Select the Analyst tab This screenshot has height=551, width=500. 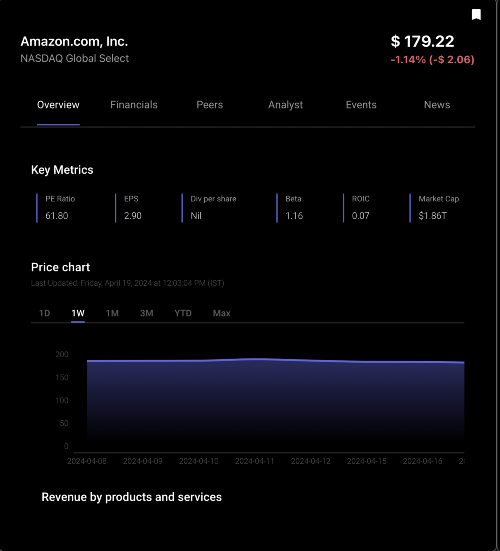click(x=285, y=105)
